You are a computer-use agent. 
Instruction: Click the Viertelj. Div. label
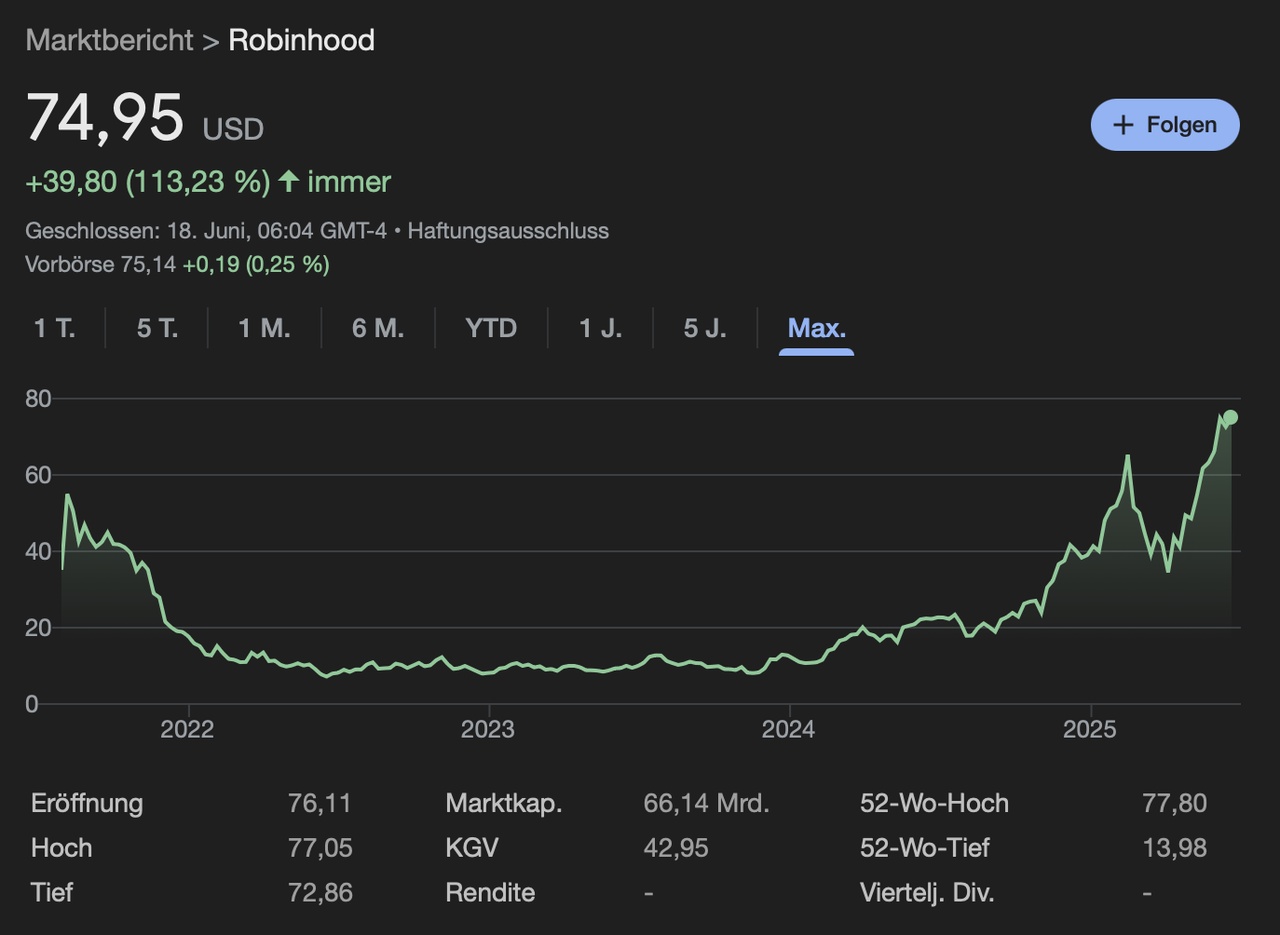(927, 892)
